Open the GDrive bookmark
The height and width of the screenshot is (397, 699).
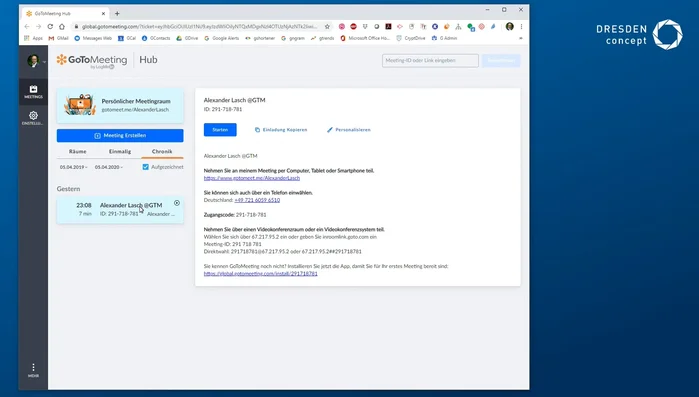187,38
